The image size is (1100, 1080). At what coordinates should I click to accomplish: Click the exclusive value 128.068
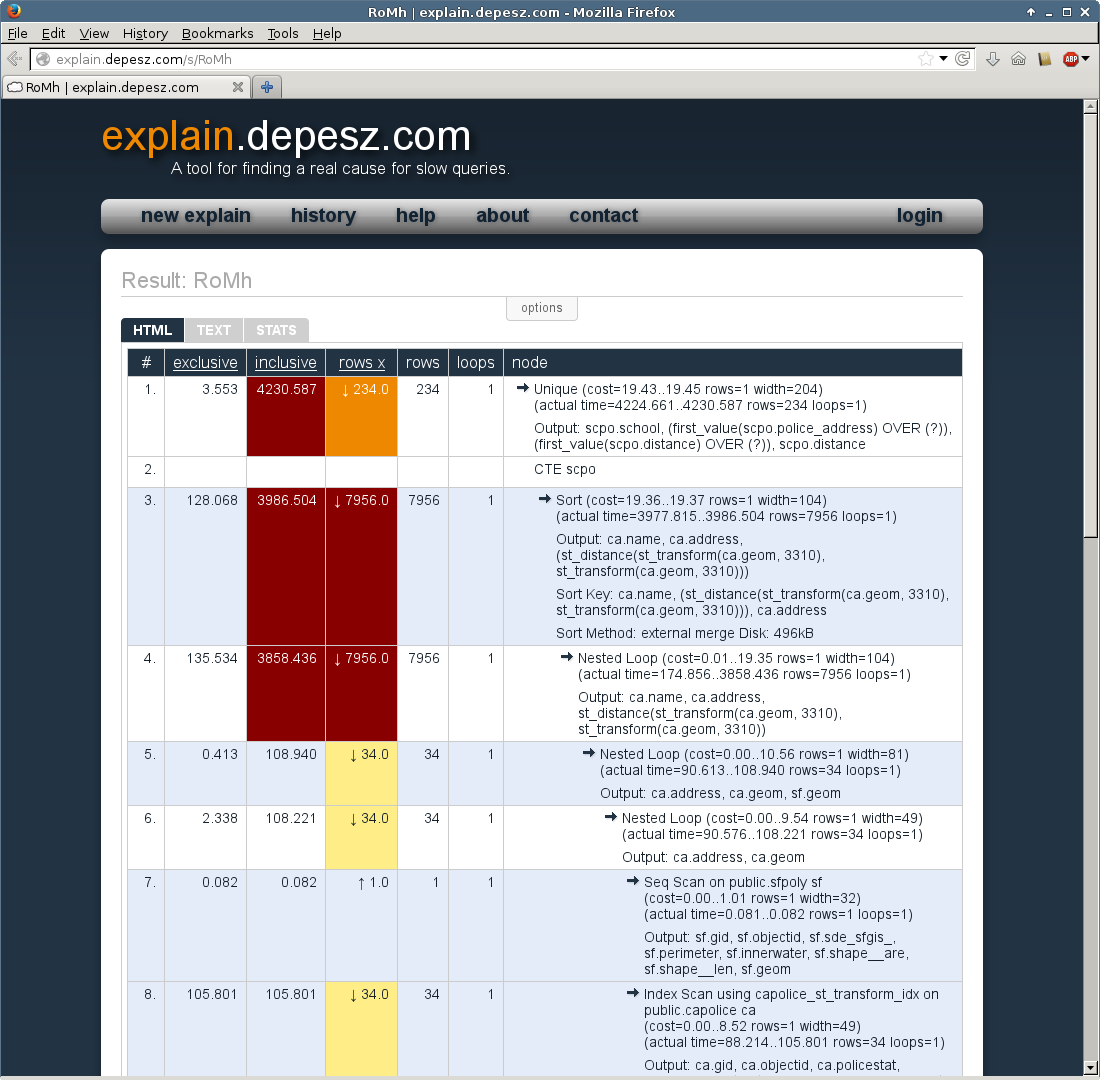click(212, 500)
